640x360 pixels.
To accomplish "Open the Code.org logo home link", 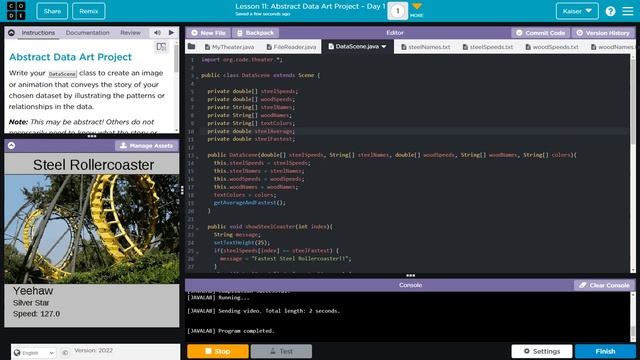I will (x=16, y=11).
